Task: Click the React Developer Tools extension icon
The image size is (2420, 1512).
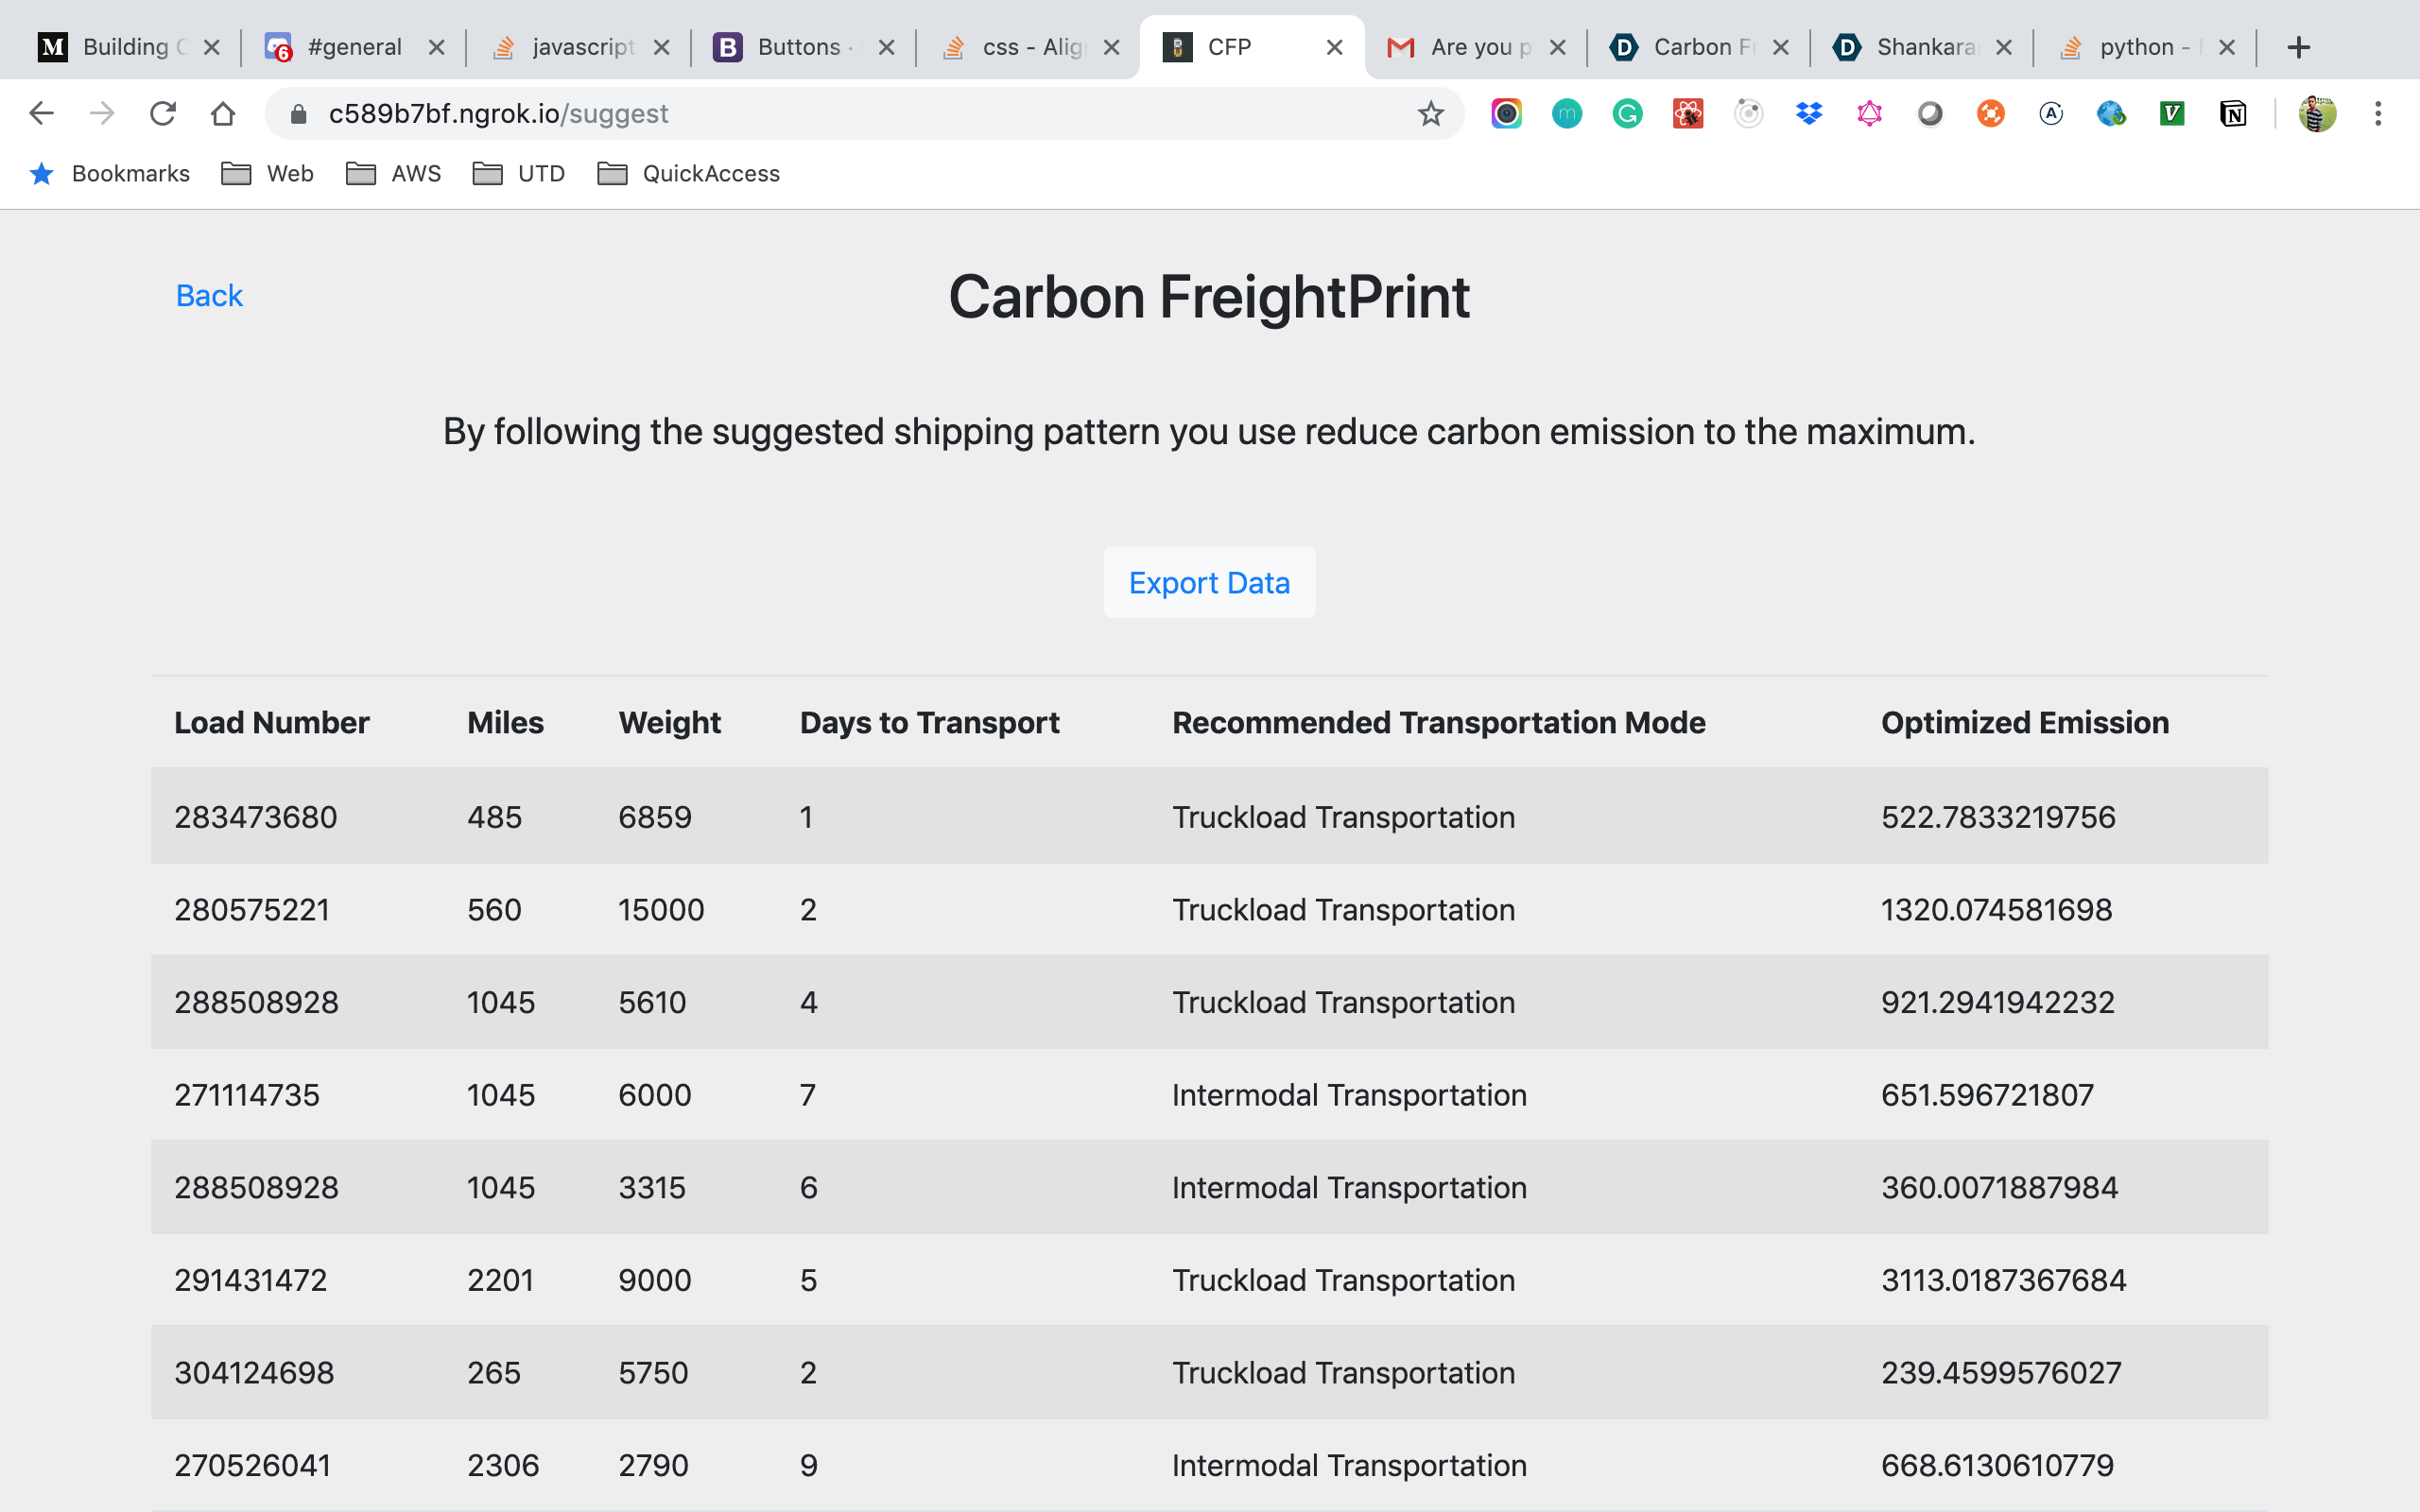Action: click(1688, 114)
